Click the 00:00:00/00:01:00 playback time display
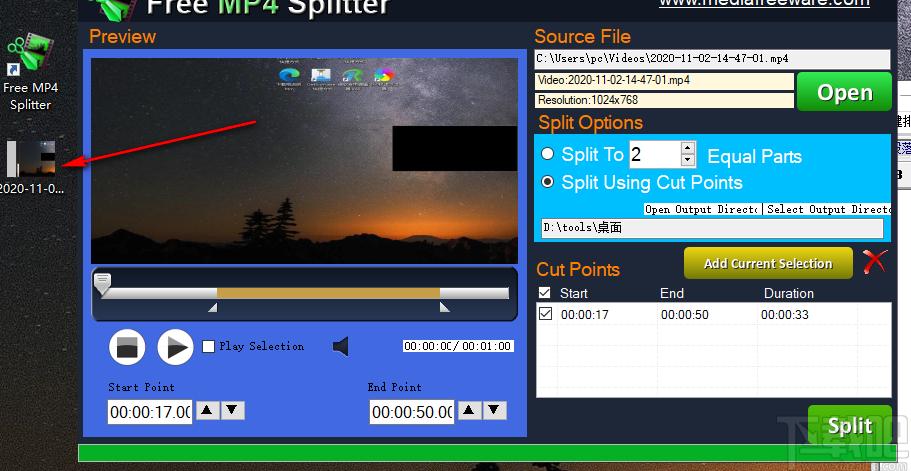The height and width of the screenshot is (471, 911). pyautogui.click(x=458, y=346)
